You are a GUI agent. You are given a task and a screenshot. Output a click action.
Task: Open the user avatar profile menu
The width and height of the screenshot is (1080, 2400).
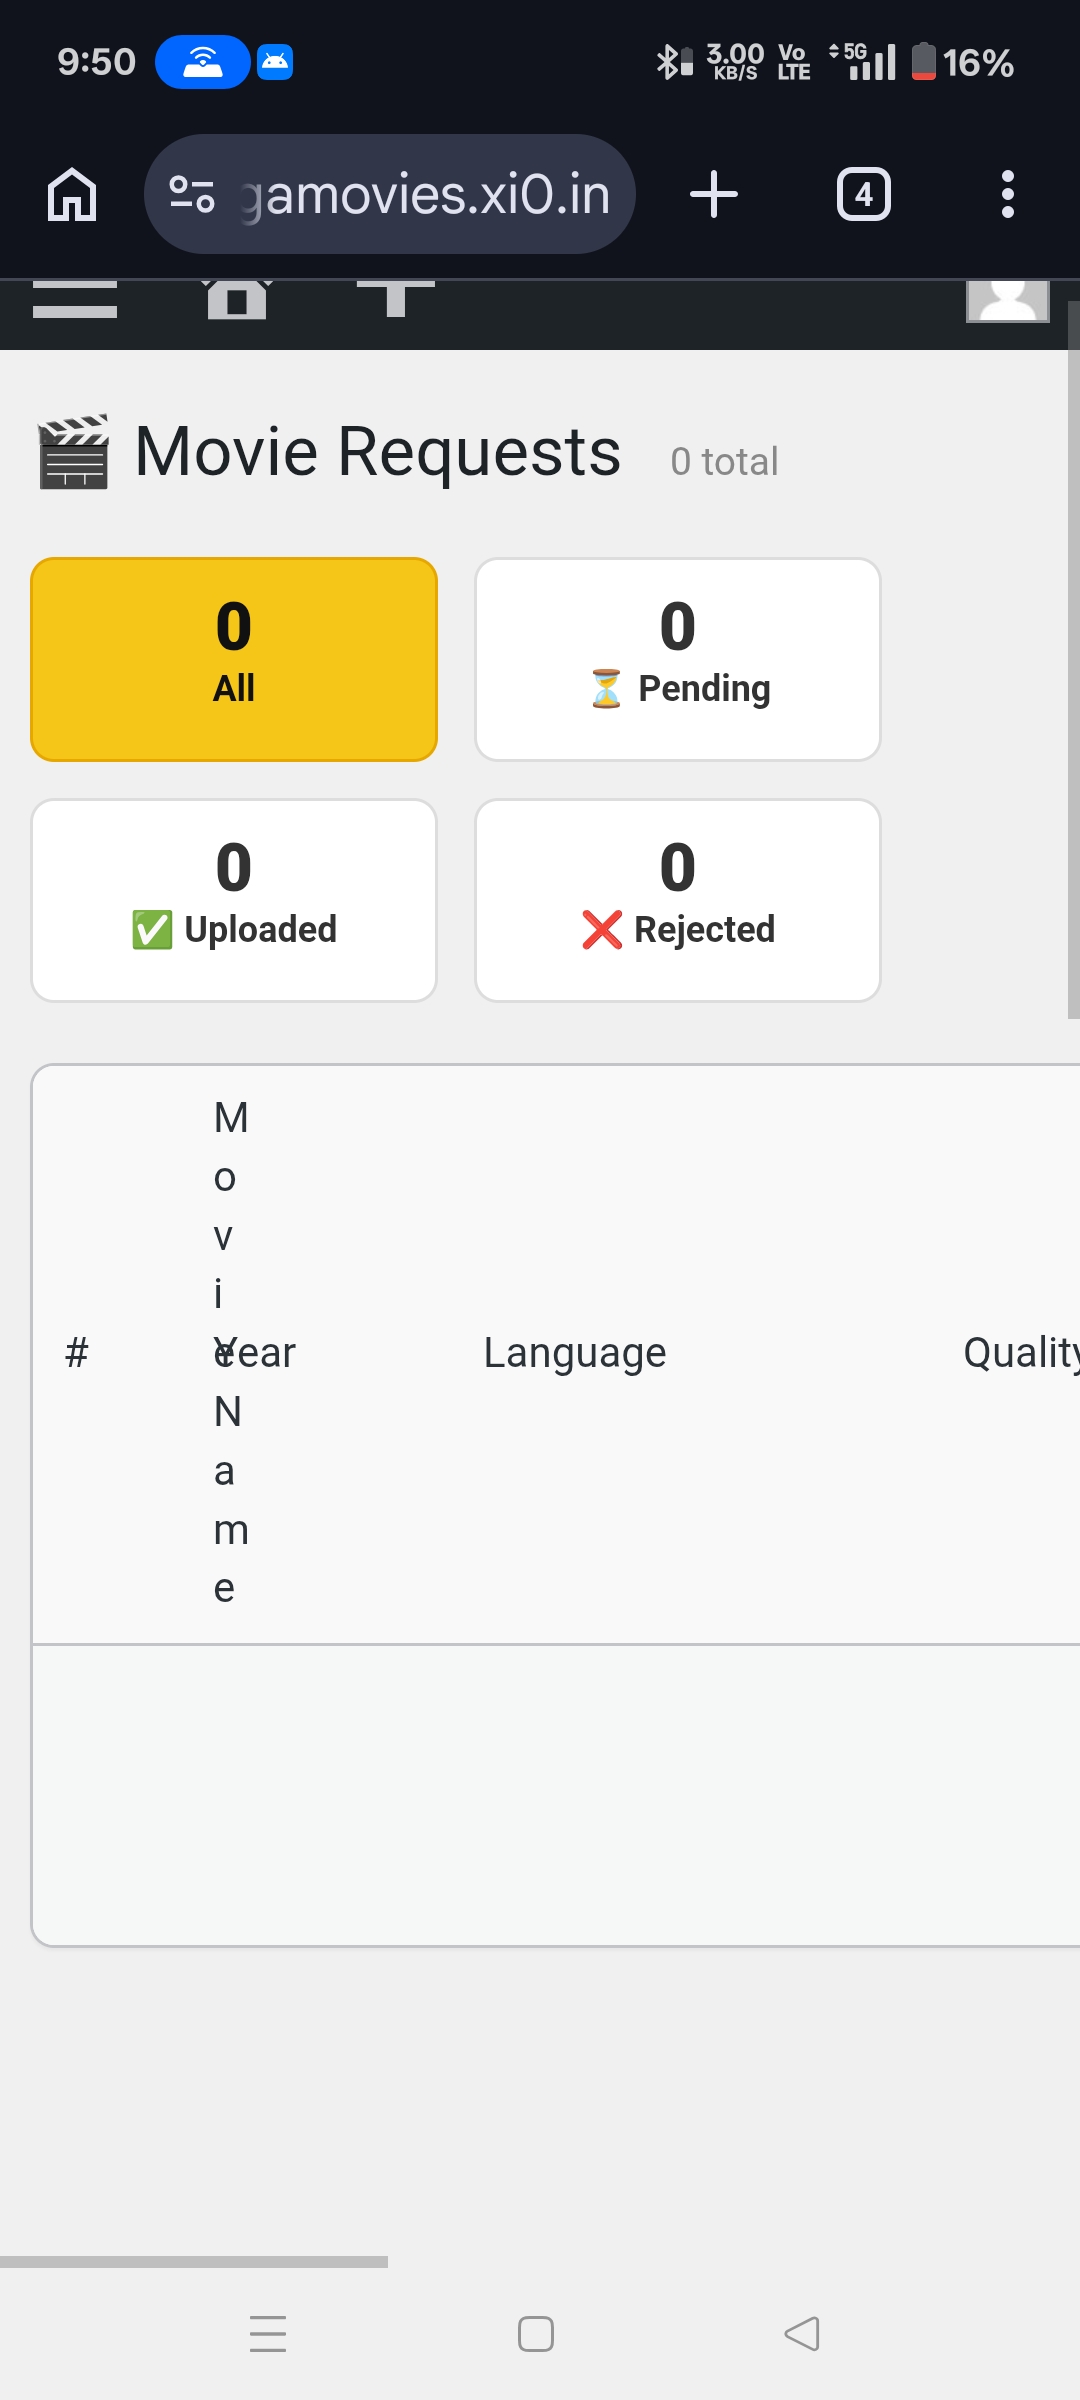[x=1007, y=300]
